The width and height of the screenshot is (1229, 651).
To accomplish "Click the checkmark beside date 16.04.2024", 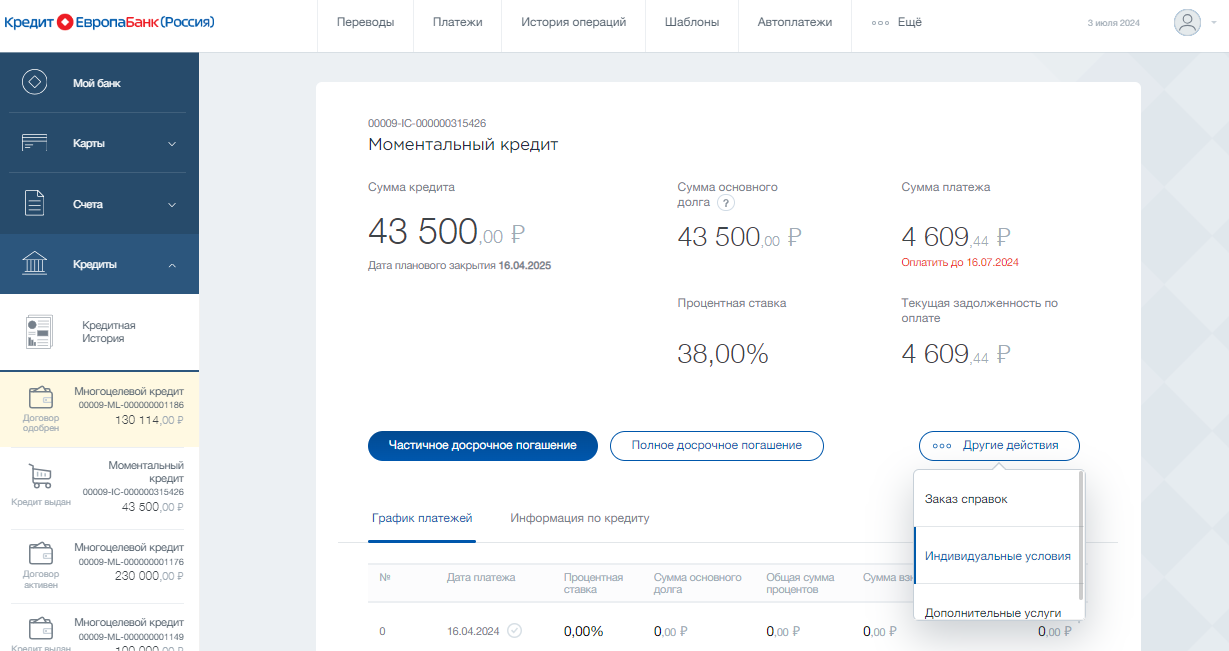I will [x=514, y=630].
